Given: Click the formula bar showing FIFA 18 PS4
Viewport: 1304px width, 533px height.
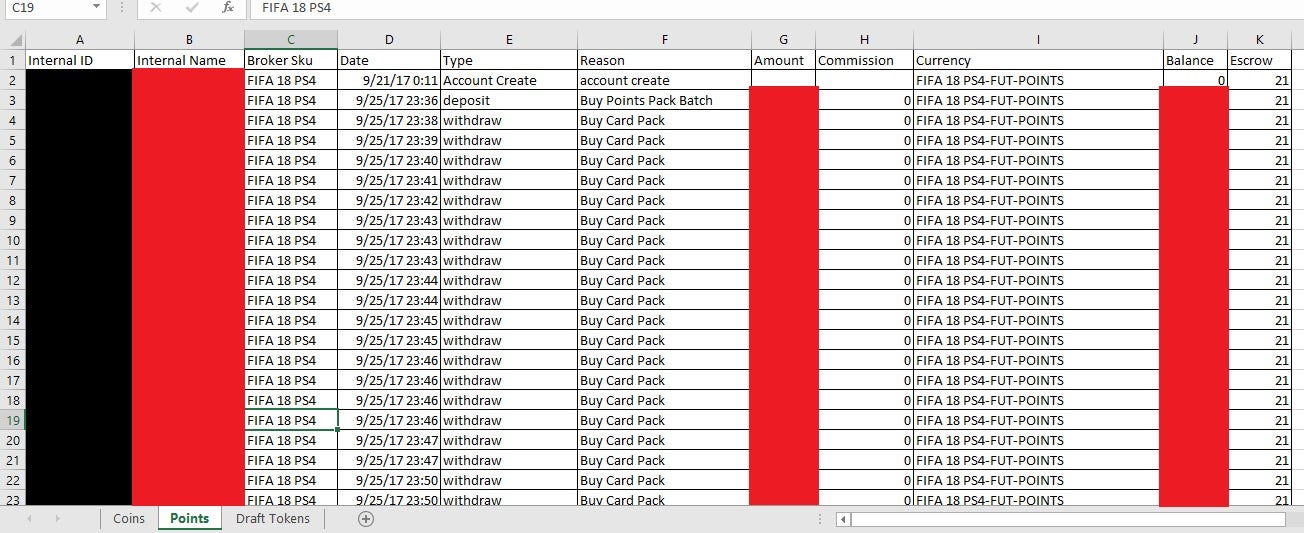Looking at the screenshot, I should (x=775, y=7).
